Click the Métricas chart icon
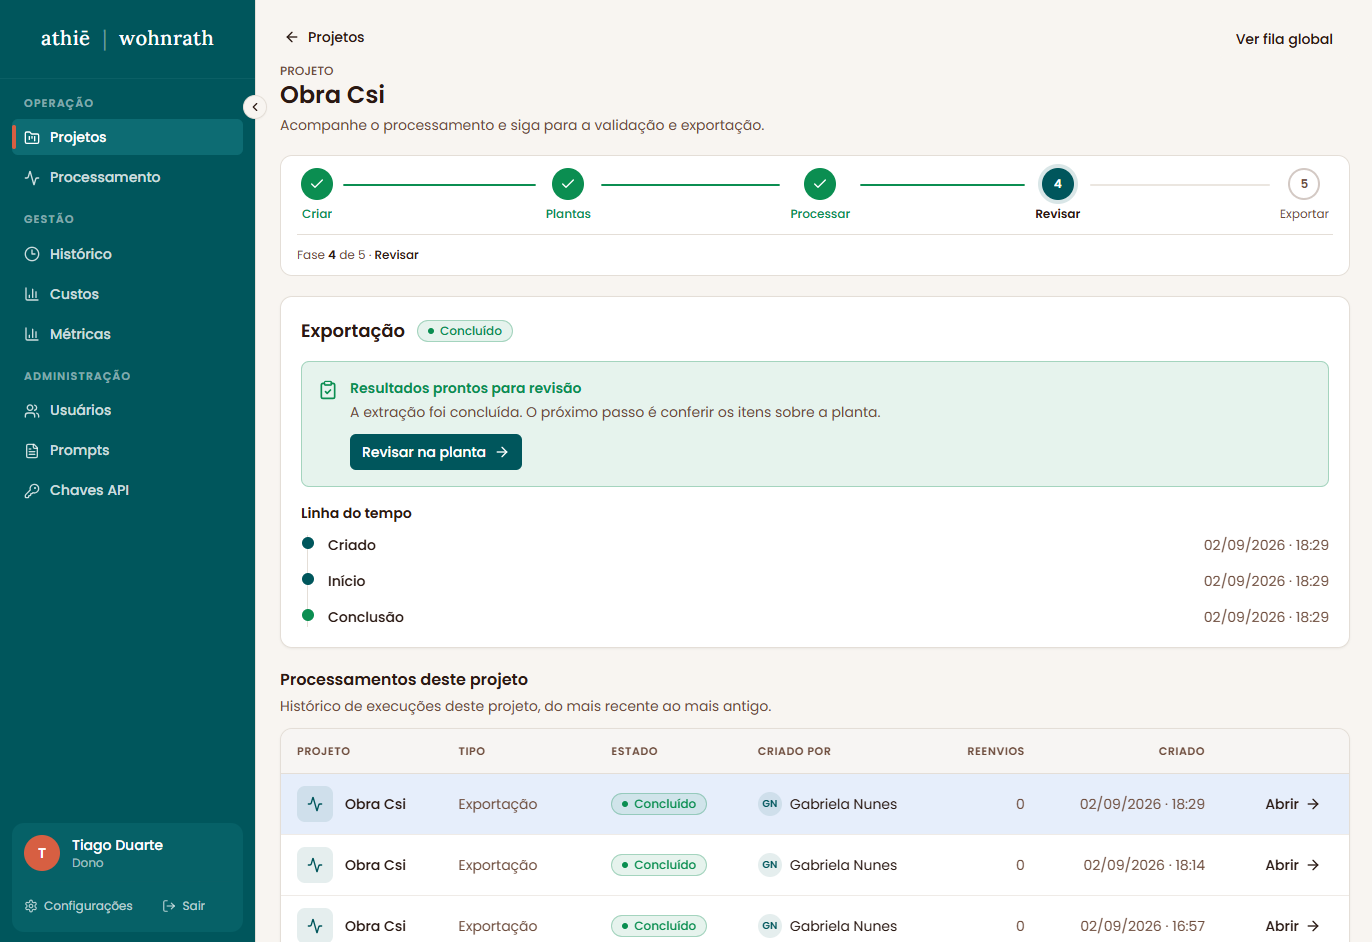Screen dimensions: 1372x942 click(32, 334)
